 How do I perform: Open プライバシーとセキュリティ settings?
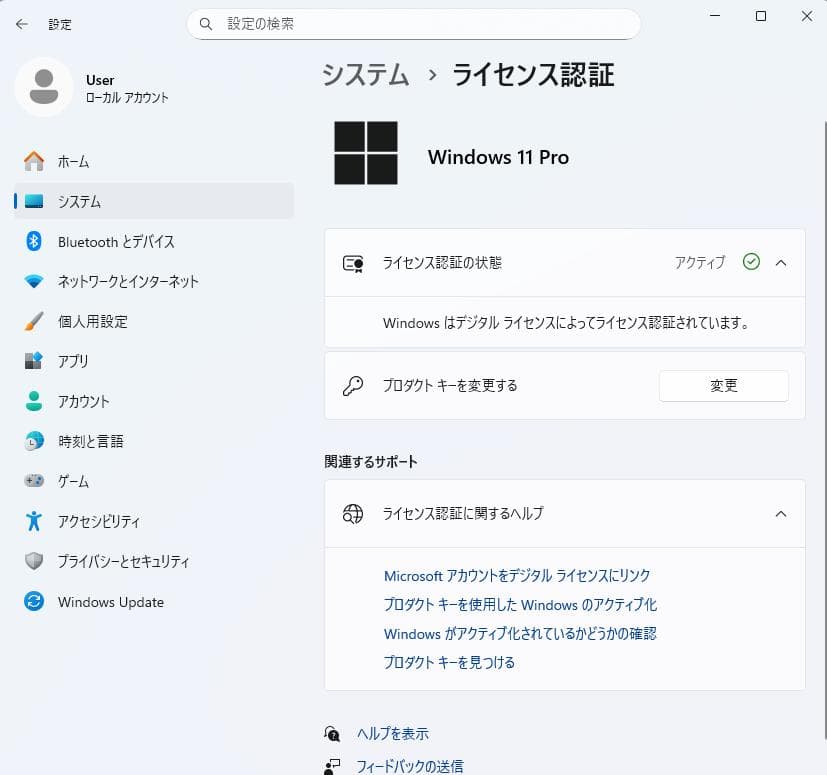124,561
